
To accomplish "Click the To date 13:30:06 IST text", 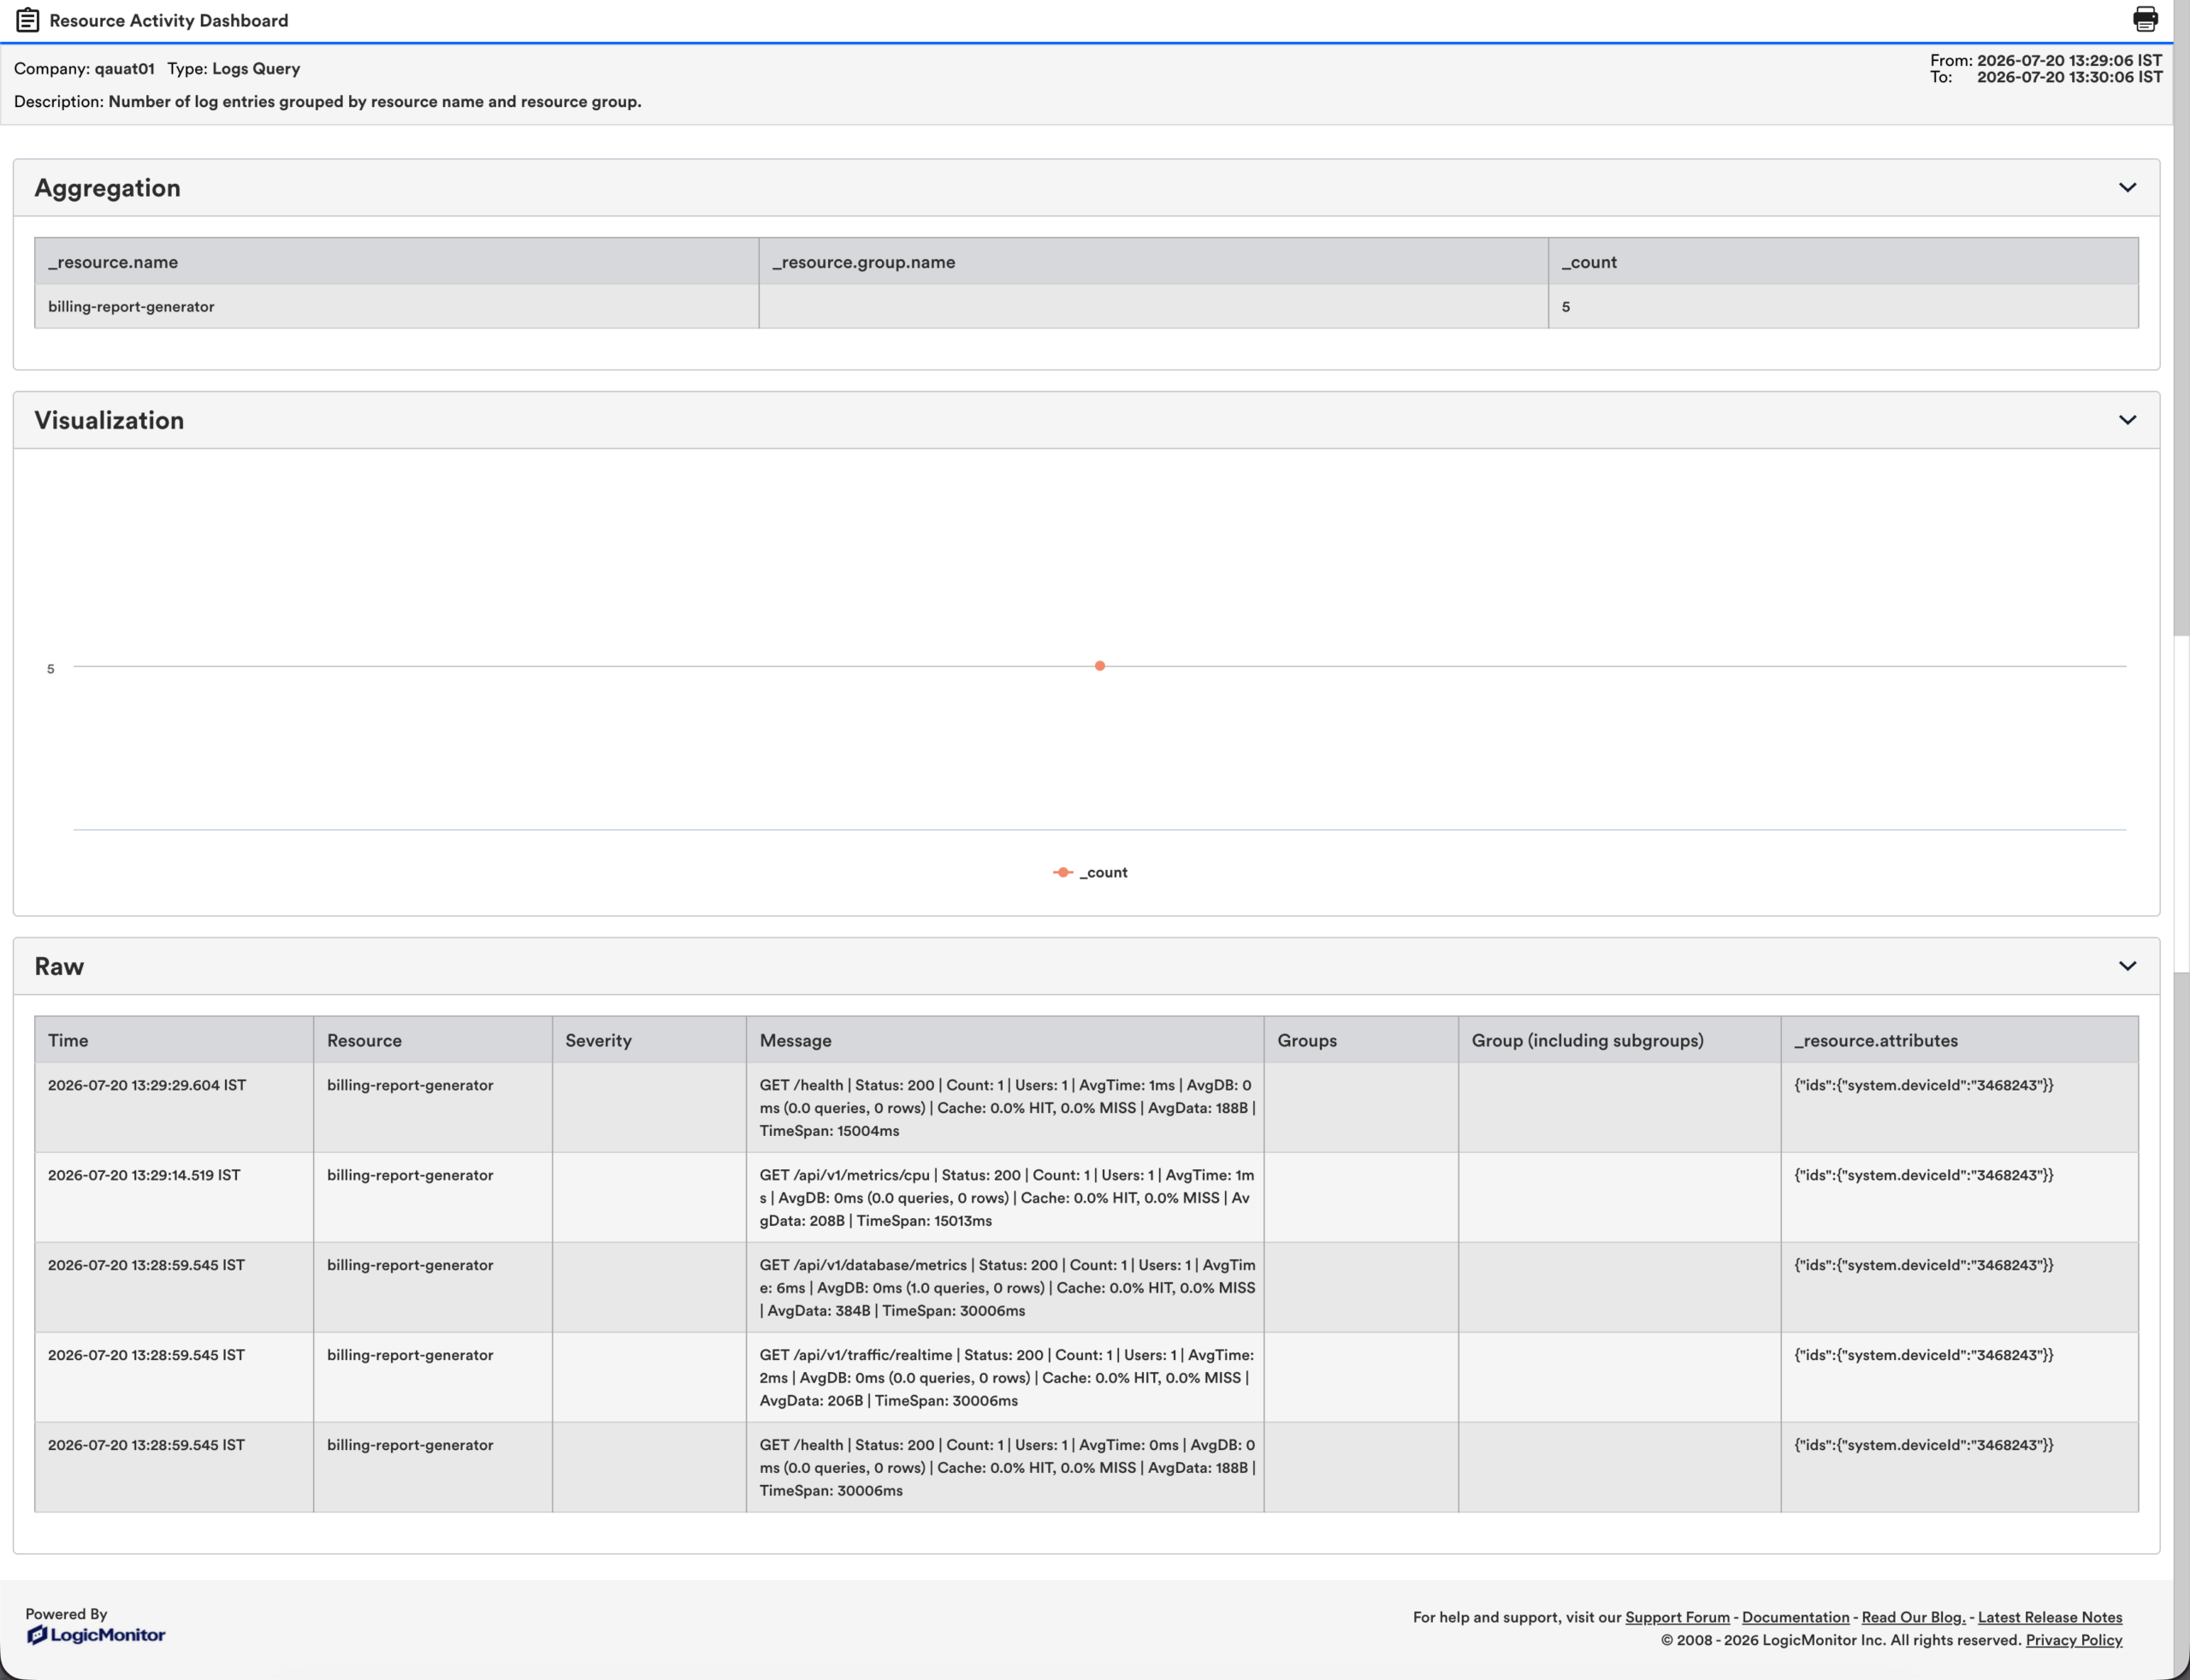I will pos(2046,77).
